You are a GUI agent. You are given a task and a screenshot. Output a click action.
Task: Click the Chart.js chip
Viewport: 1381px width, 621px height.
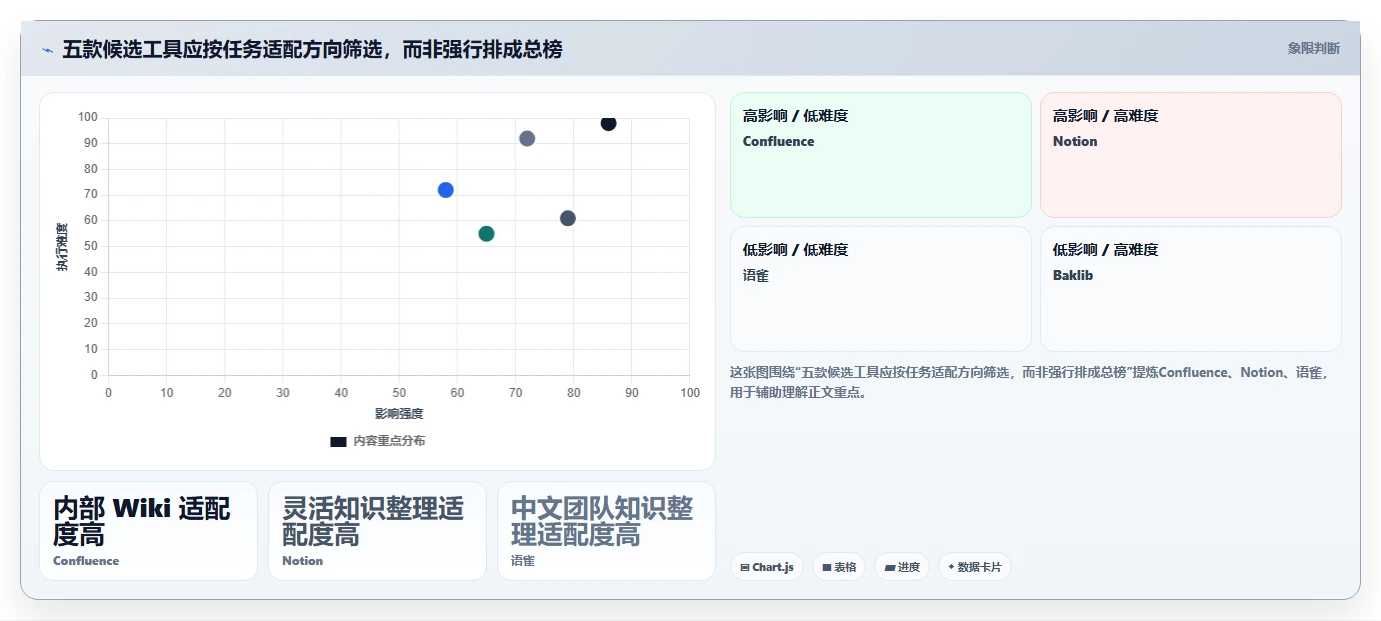coord(767,567)
